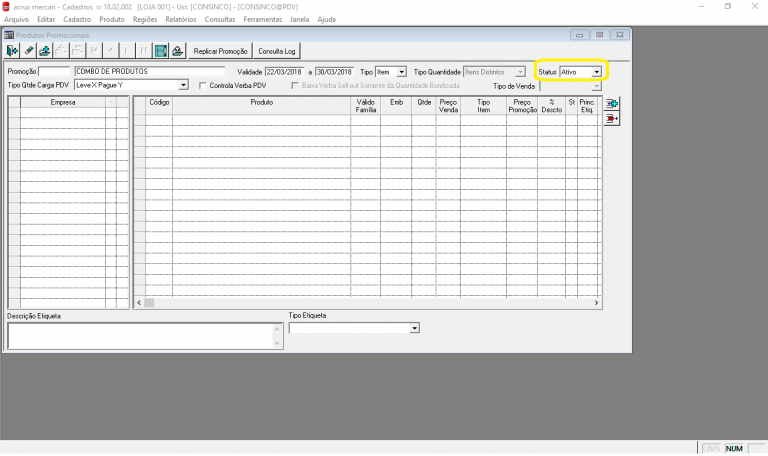
Task: Click the Preço Venda column header
Action: tap(448, 106)
